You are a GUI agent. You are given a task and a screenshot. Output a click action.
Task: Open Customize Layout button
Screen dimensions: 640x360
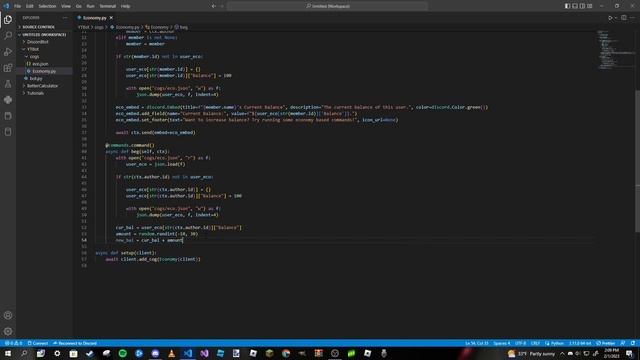click(x=589, y=6)
